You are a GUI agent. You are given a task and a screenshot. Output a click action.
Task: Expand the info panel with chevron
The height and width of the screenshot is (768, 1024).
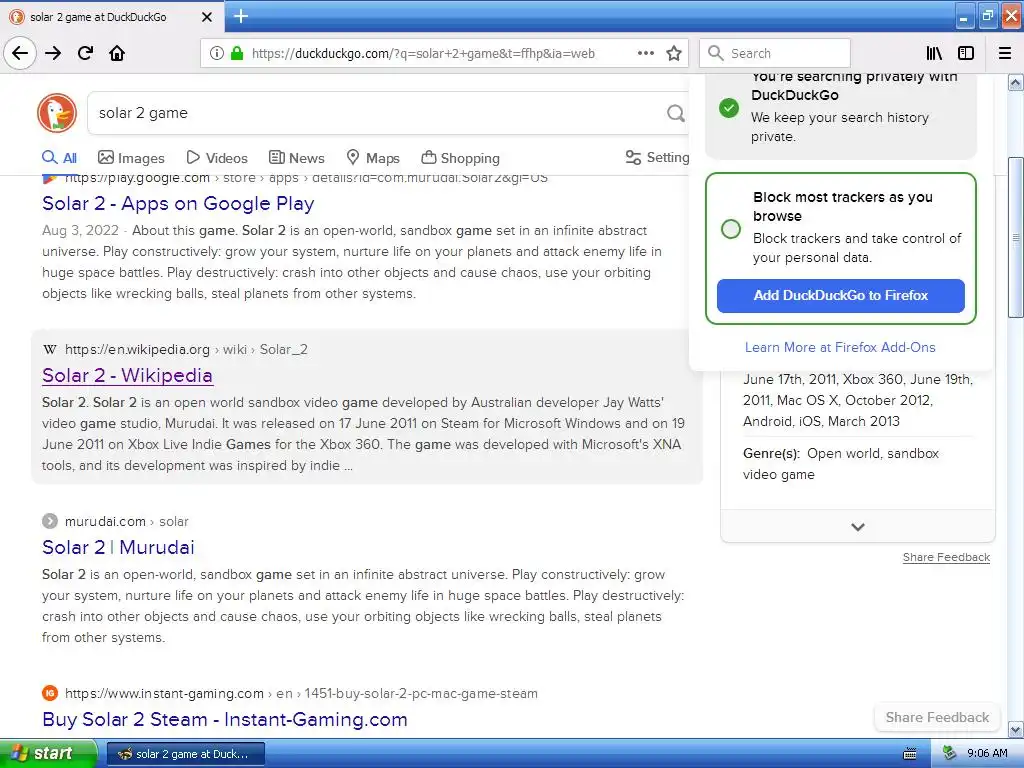[x=858, y=527]
